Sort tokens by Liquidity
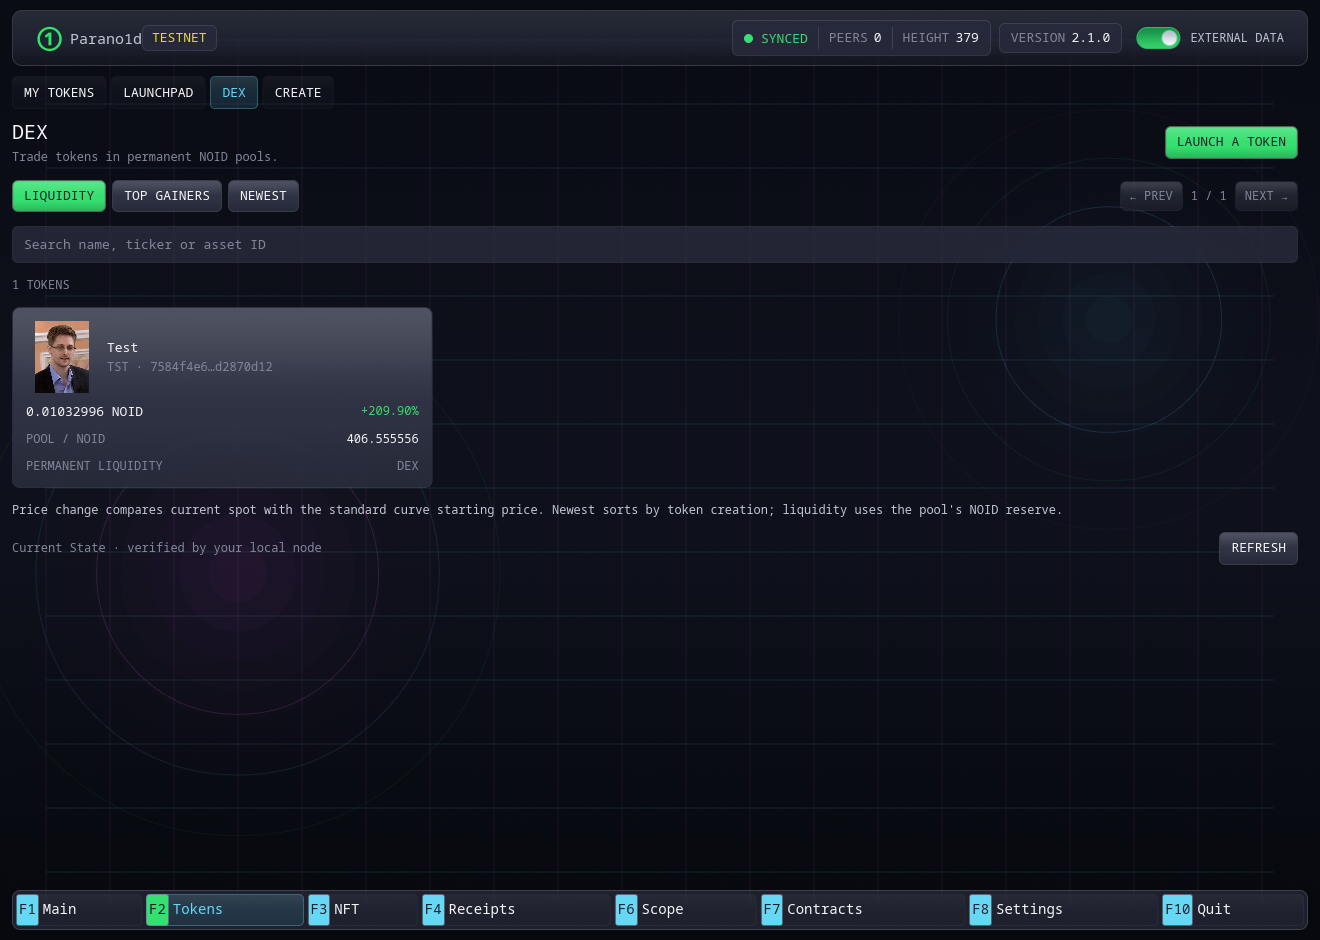1320x940 pixels. (x=59, y=196)
